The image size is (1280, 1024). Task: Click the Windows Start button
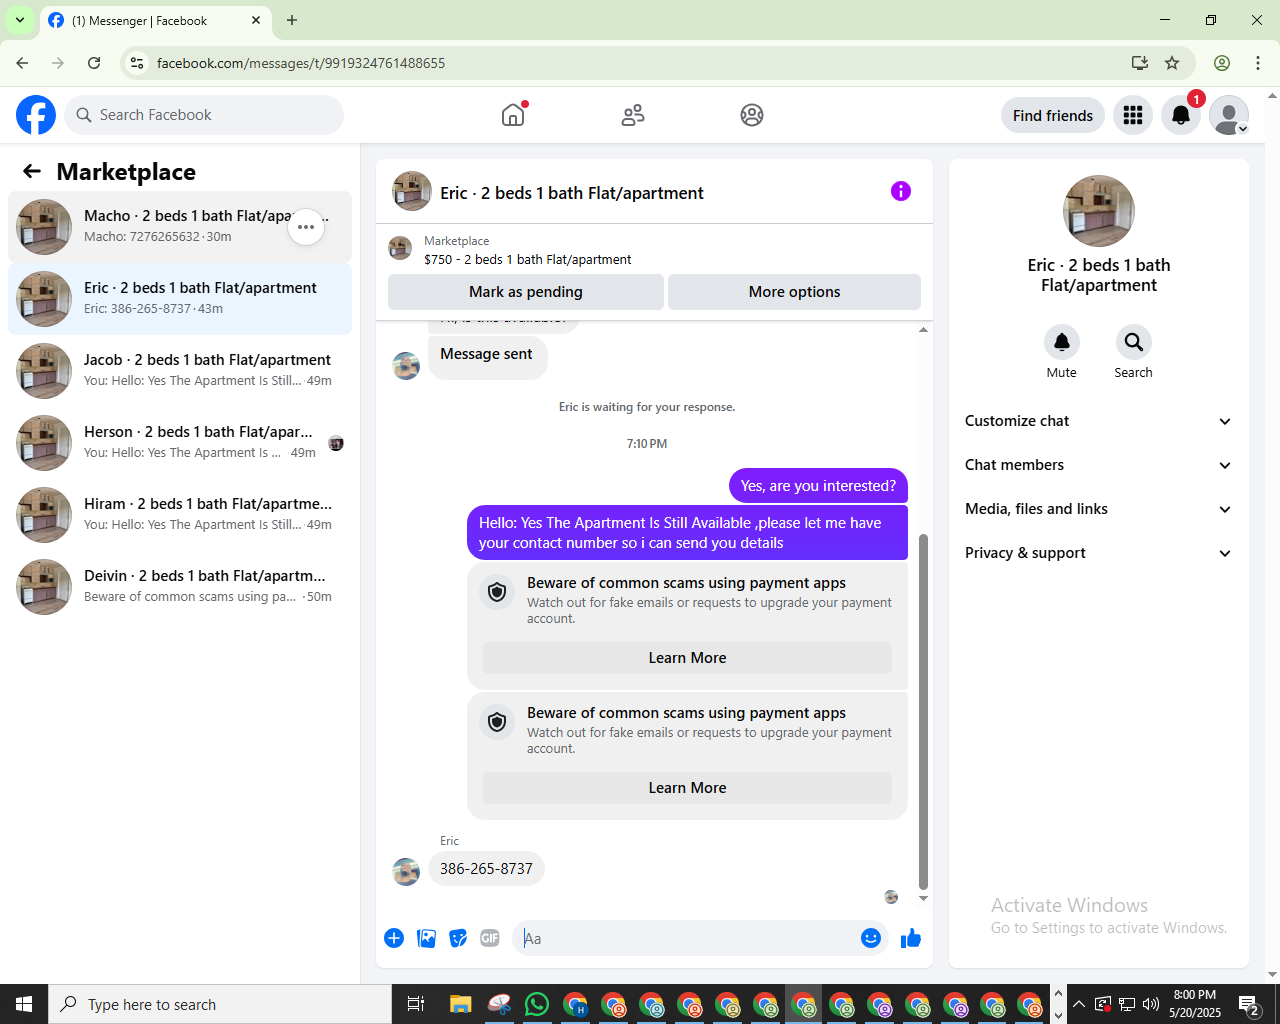pos(24,1004)
